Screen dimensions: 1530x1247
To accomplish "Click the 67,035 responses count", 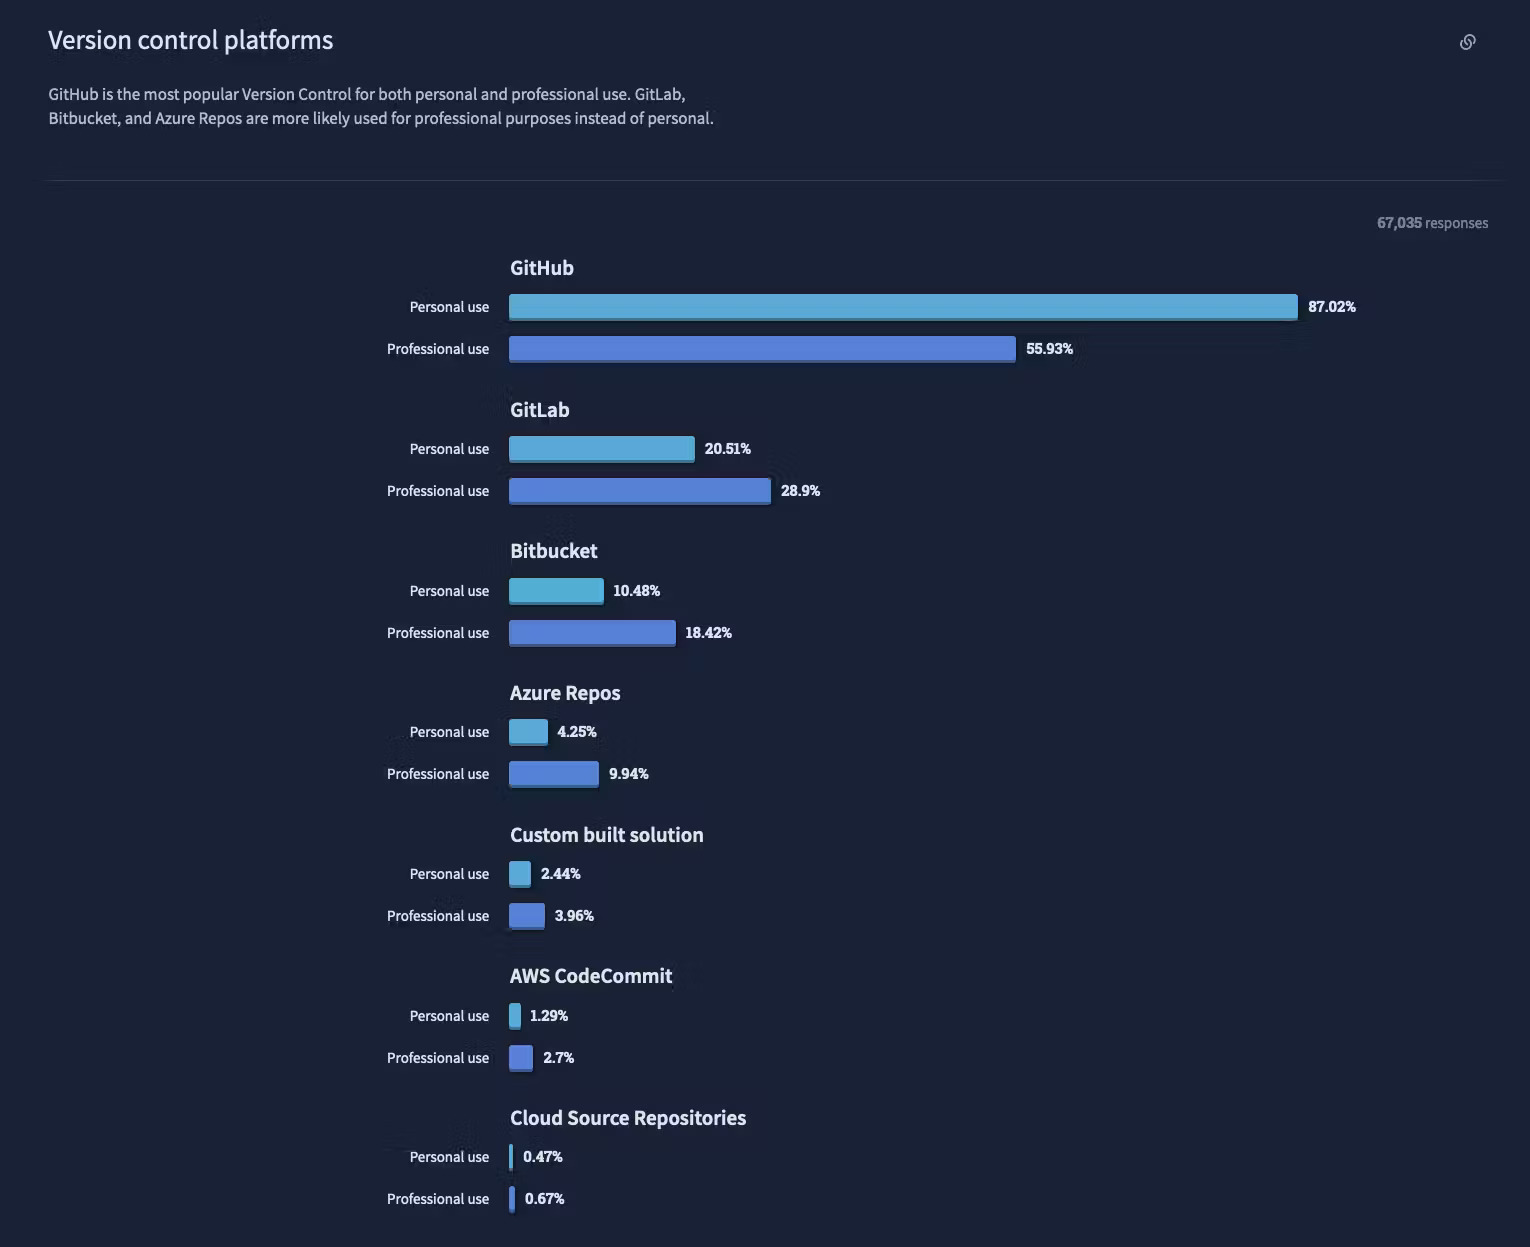I will 1432,223.
